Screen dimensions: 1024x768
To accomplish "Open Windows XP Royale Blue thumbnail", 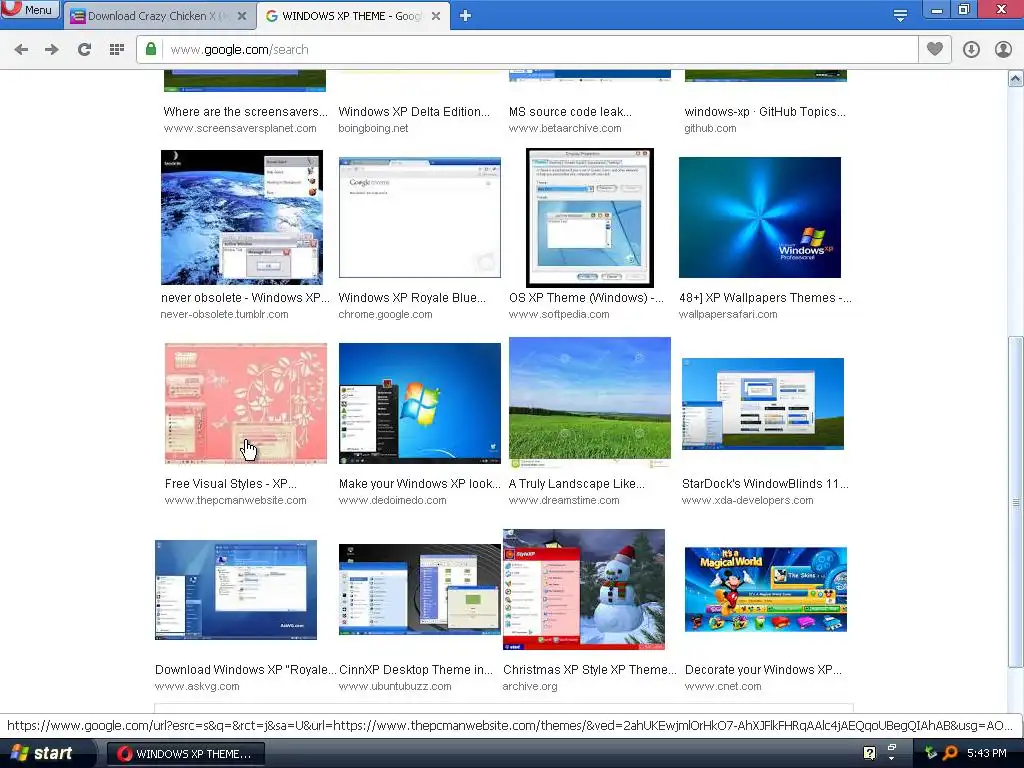I will click(419, 217).
